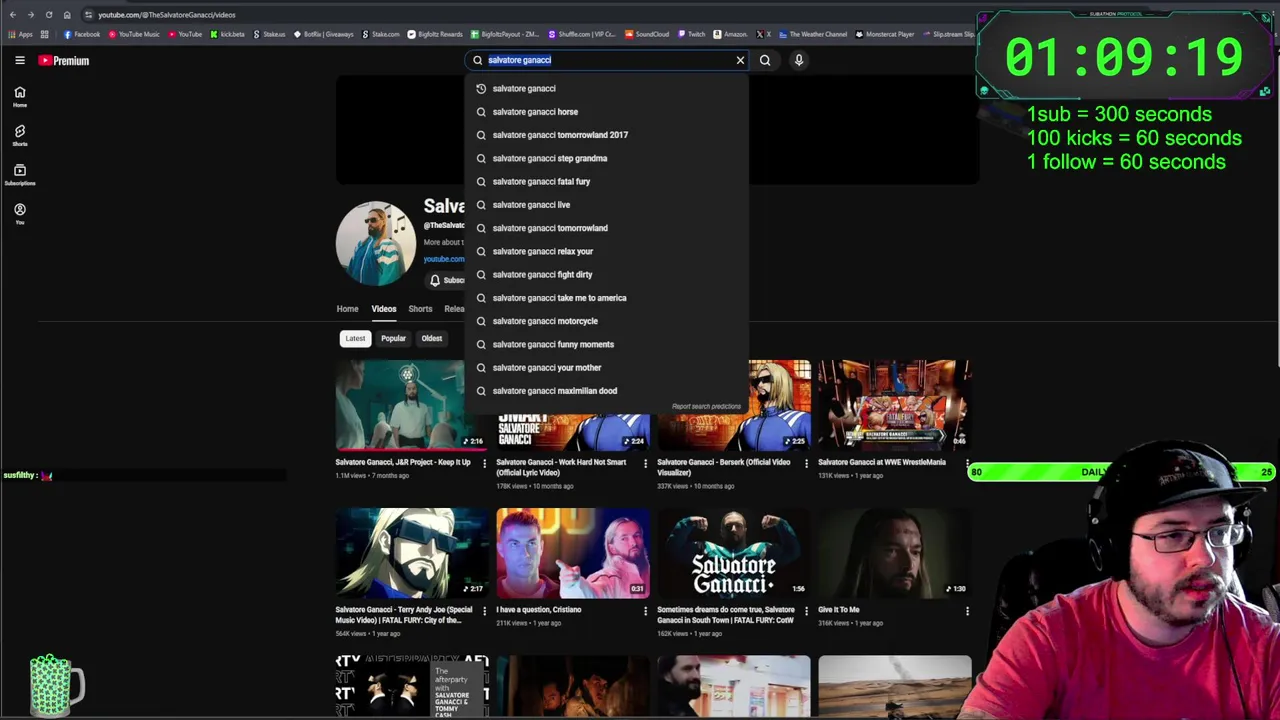
Task: Switch to the channel Home tab
Action: click(347, 309)
